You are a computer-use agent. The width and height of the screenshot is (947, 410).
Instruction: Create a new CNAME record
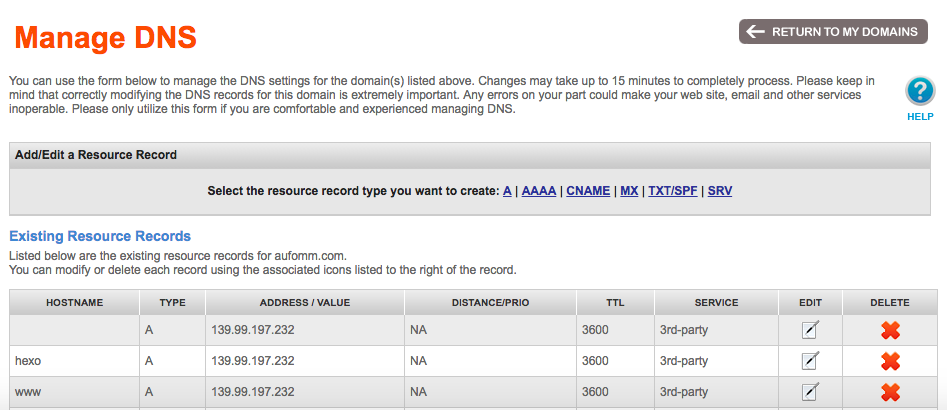click(x=588, y=190)
